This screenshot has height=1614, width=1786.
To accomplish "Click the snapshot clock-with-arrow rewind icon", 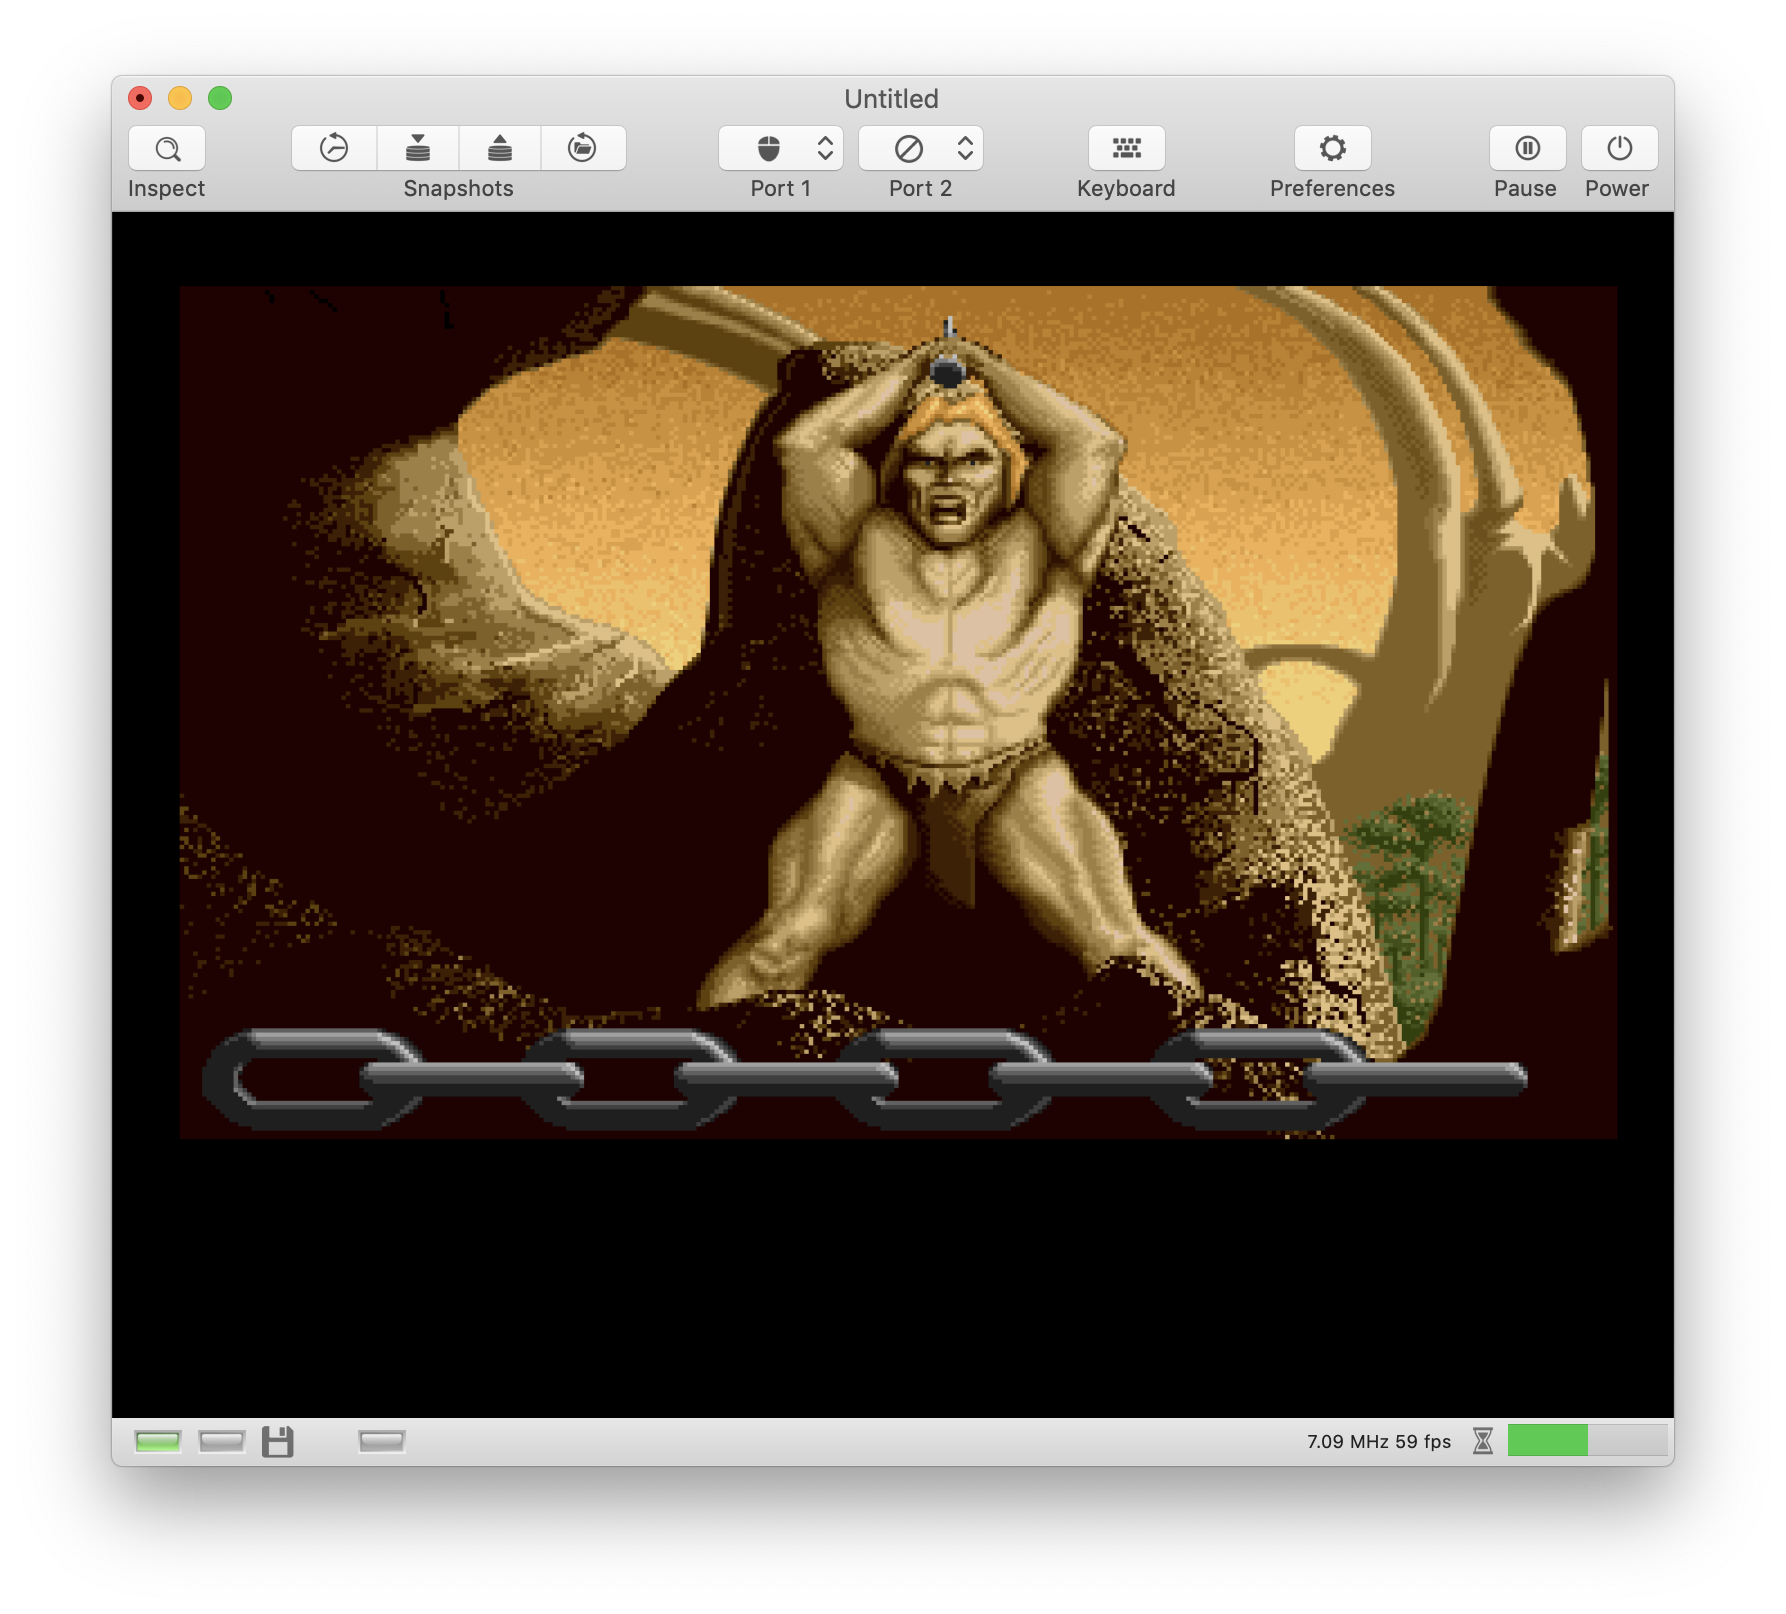I will pos(334,149).
